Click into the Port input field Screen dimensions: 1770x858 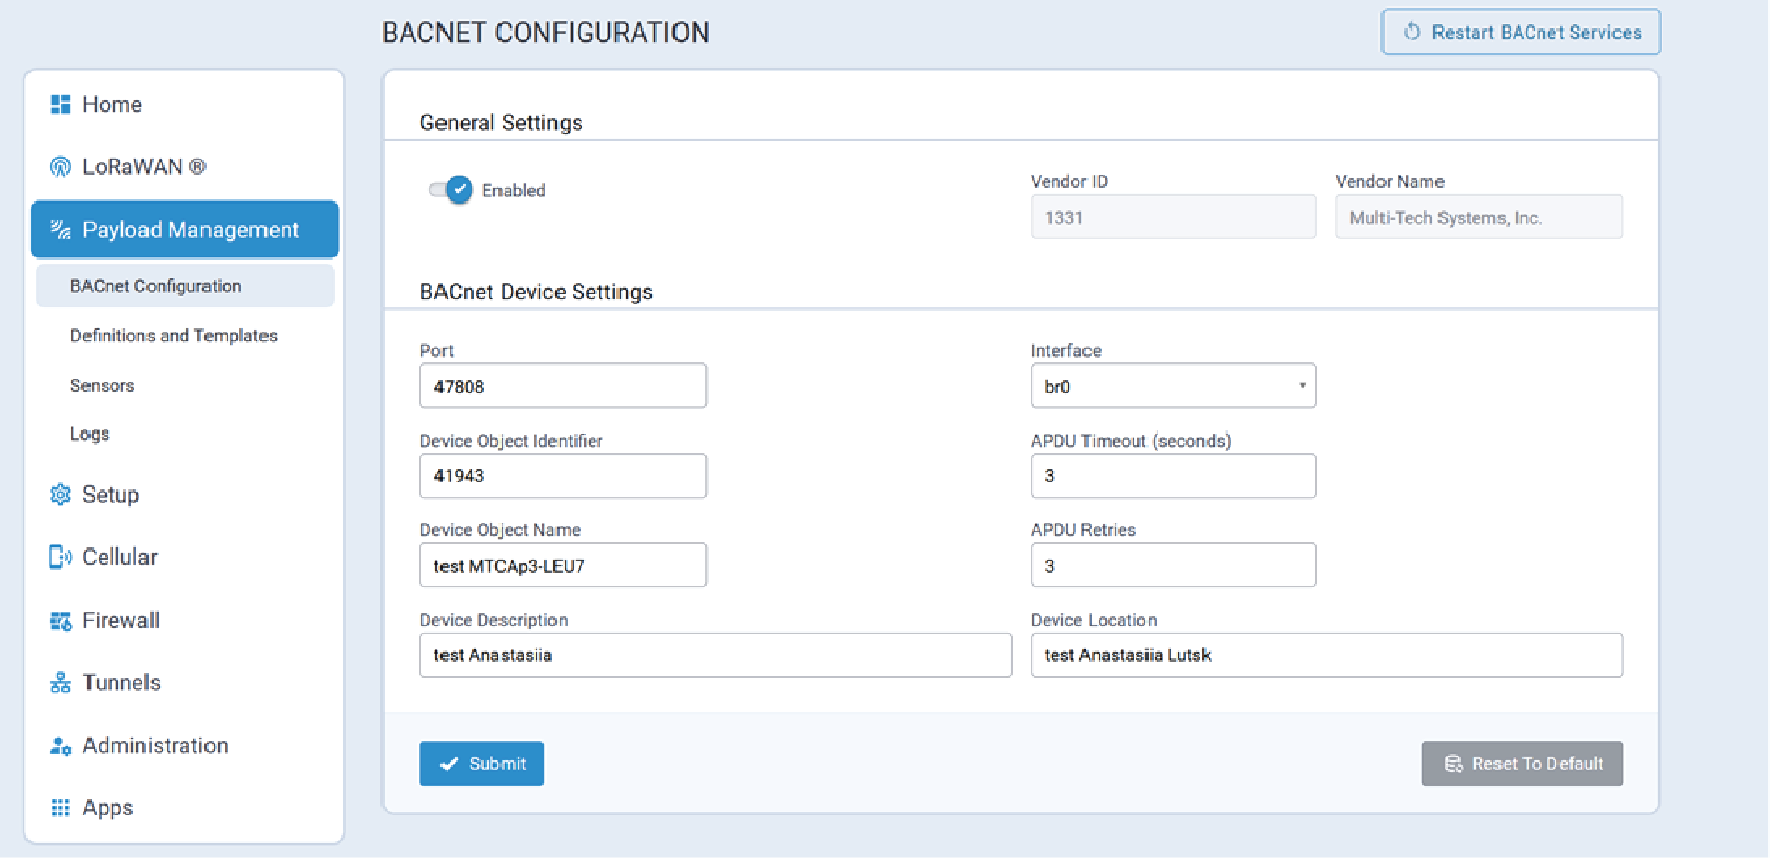tap(562, 386)
